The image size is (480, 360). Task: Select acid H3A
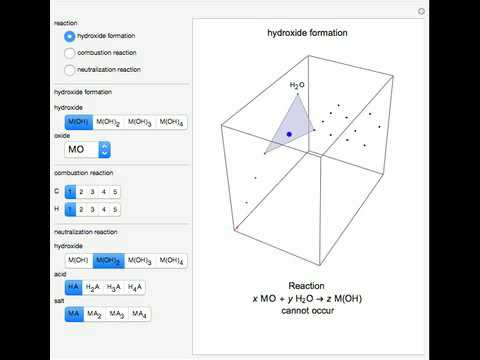click(114, 287)
